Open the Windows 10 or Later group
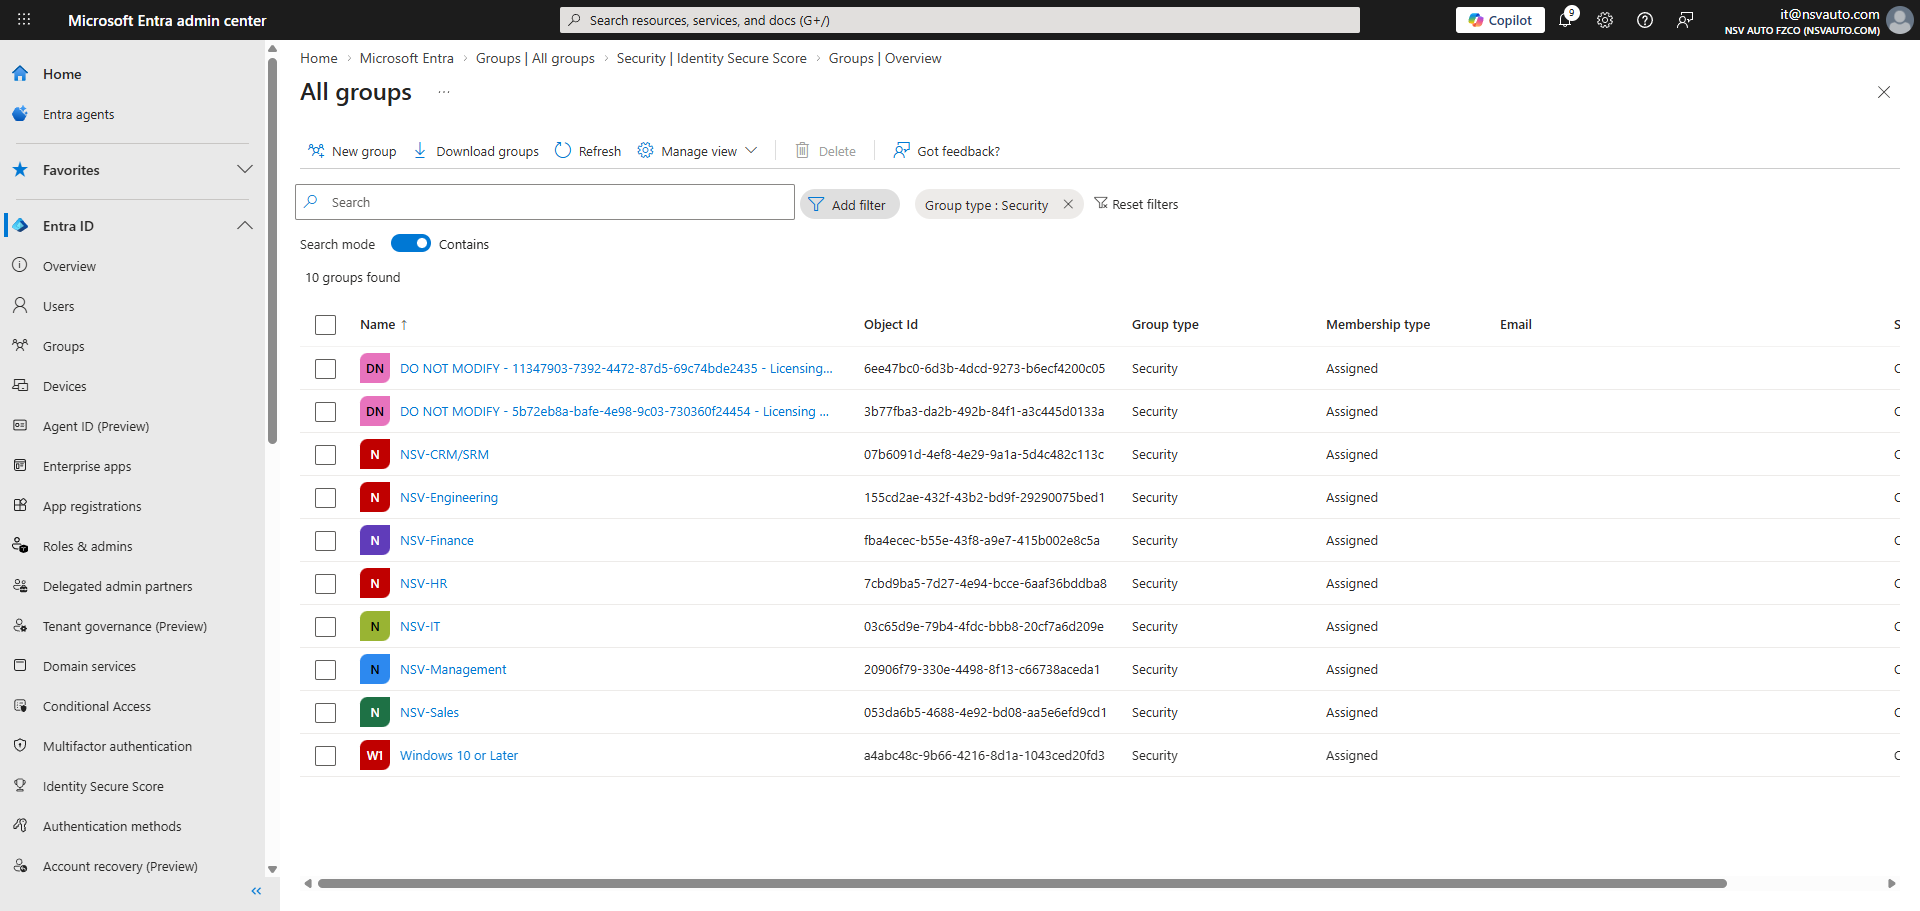 (459, 756)
